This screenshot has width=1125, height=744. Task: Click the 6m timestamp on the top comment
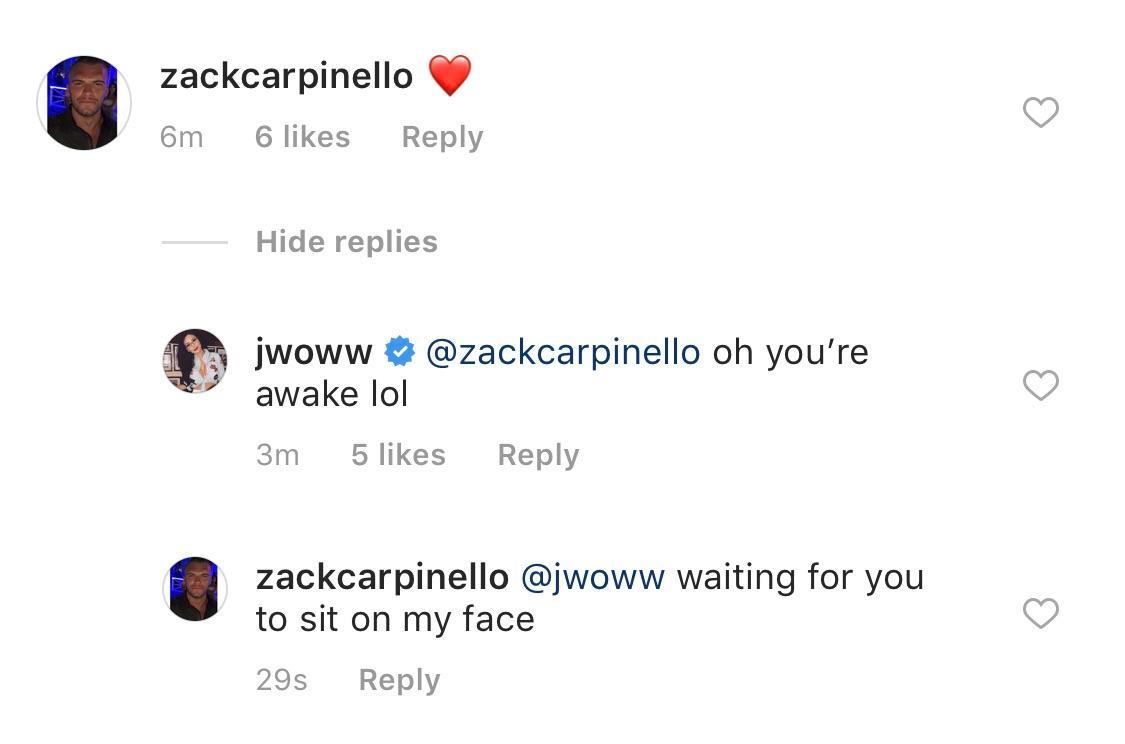click(x=181, y=137)
